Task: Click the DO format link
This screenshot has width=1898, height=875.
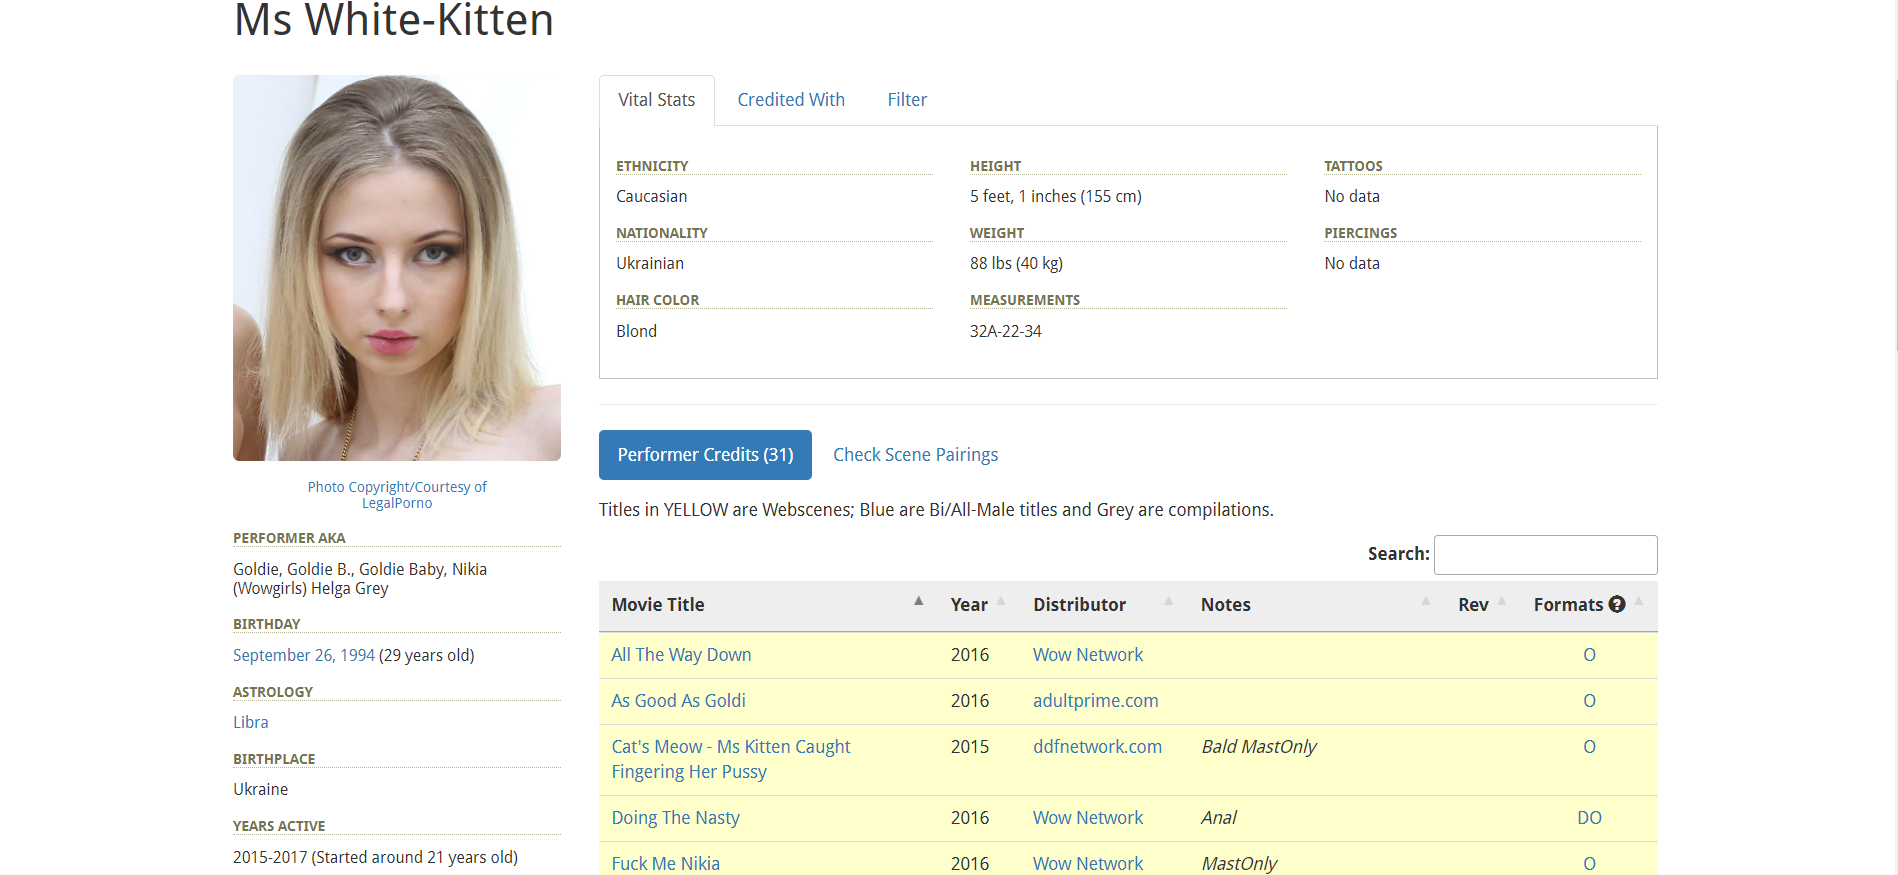Action: pos(1589,818)
